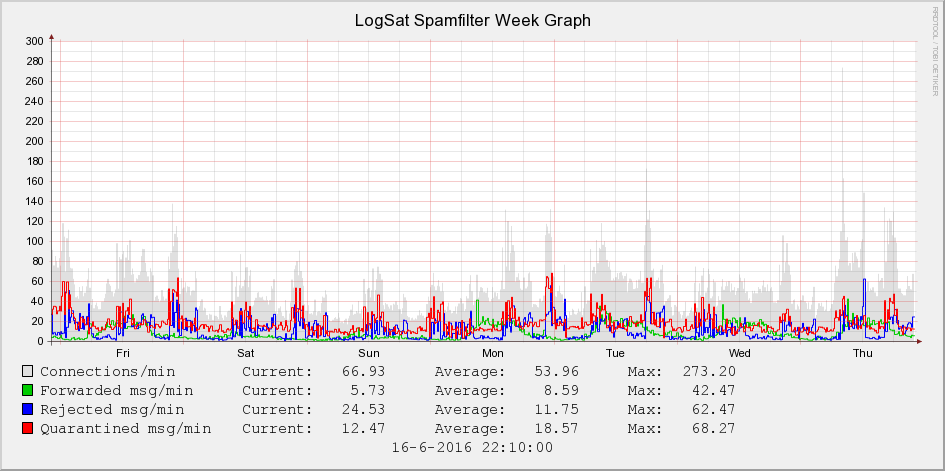Click the 300 label on the y-axis
This screenshot has width=945, height=471.
click(34, 41)
